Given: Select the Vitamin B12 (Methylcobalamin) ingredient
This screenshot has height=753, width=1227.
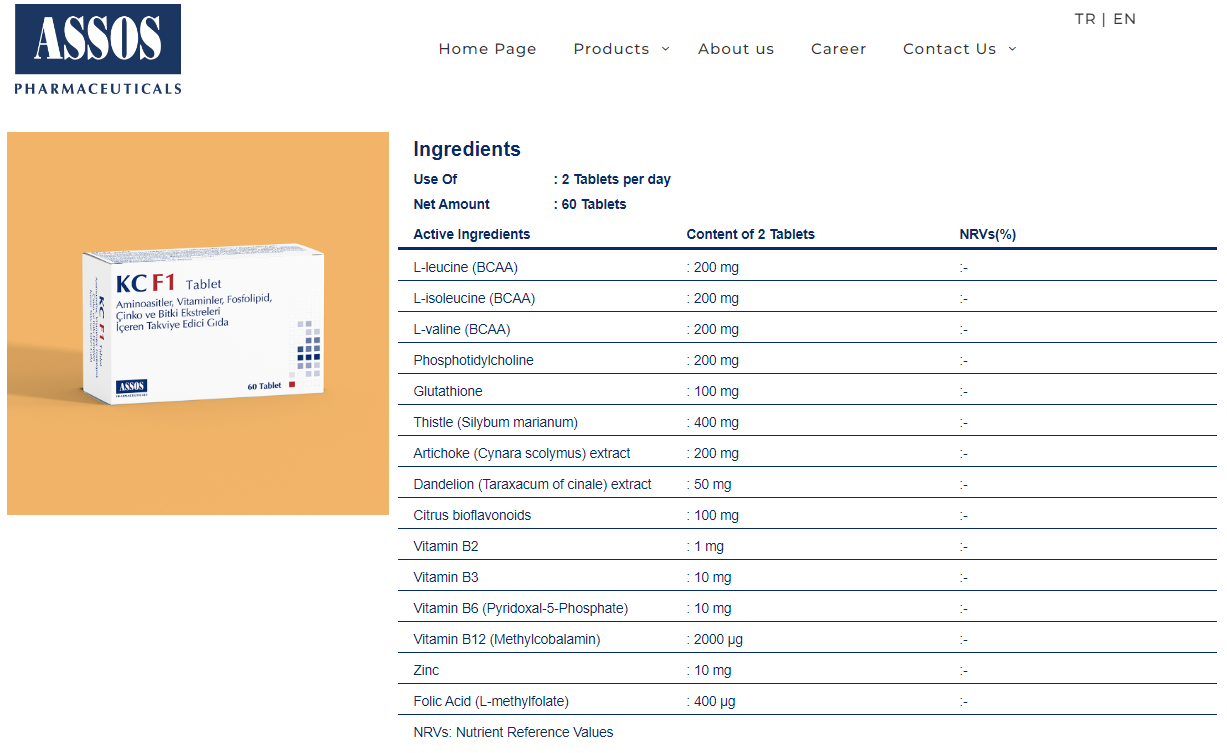Looking at the screenshot, I should [507, 640].
